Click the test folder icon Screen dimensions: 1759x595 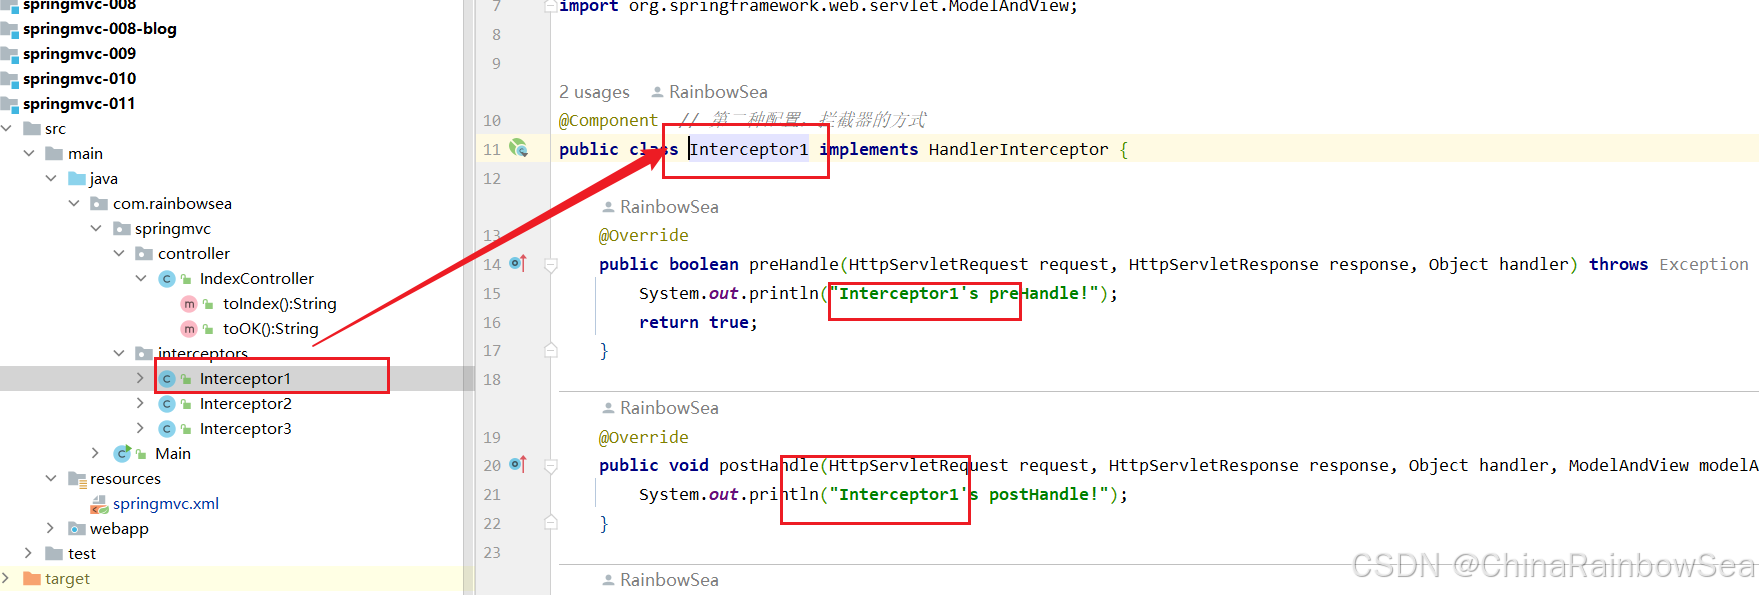tap(54, 553)
